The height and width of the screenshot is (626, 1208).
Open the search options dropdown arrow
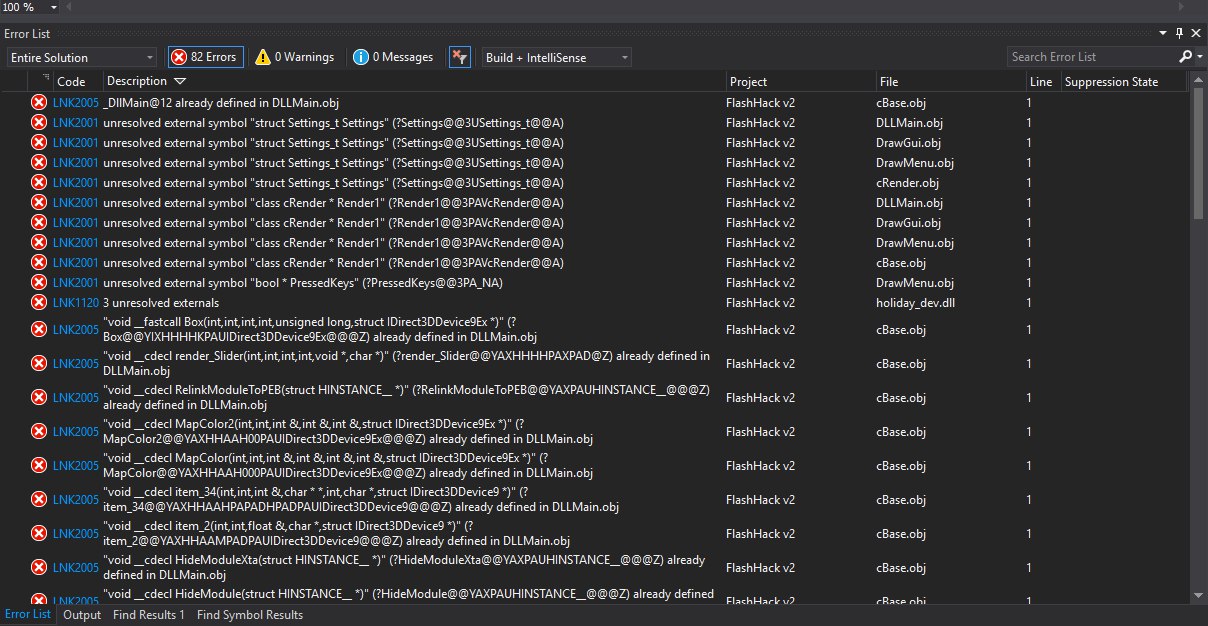click(x=1199, y=57)
